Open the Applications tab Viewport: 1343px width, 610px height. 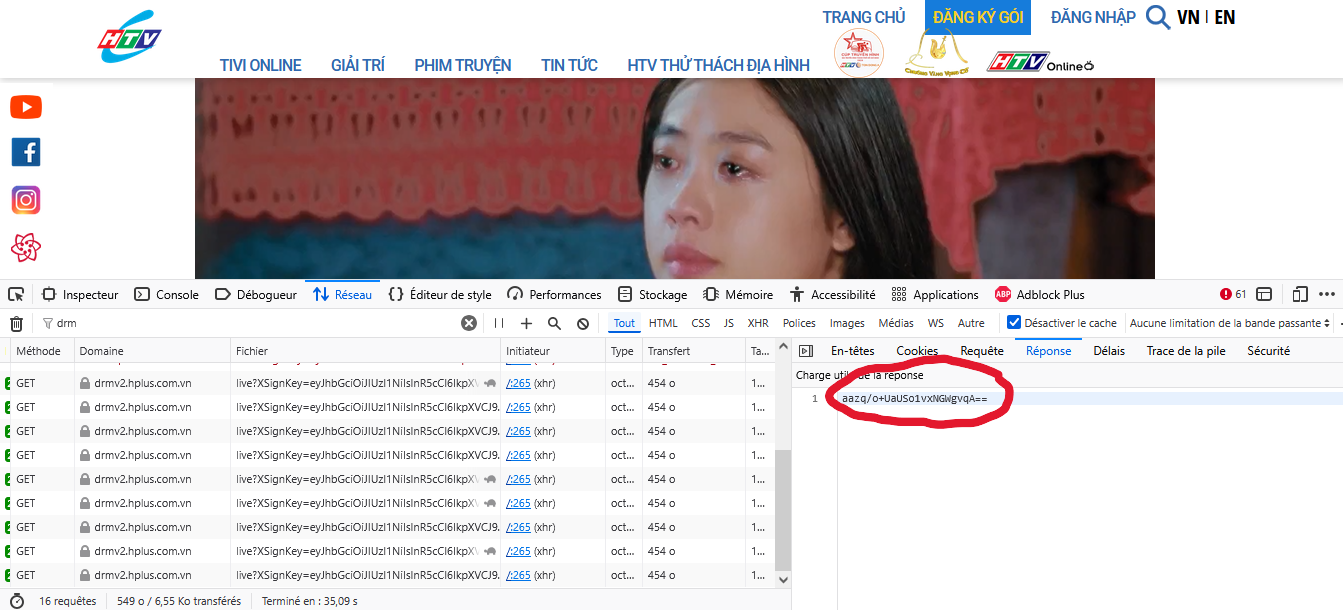pyautogui.click(x=935, y=294)
